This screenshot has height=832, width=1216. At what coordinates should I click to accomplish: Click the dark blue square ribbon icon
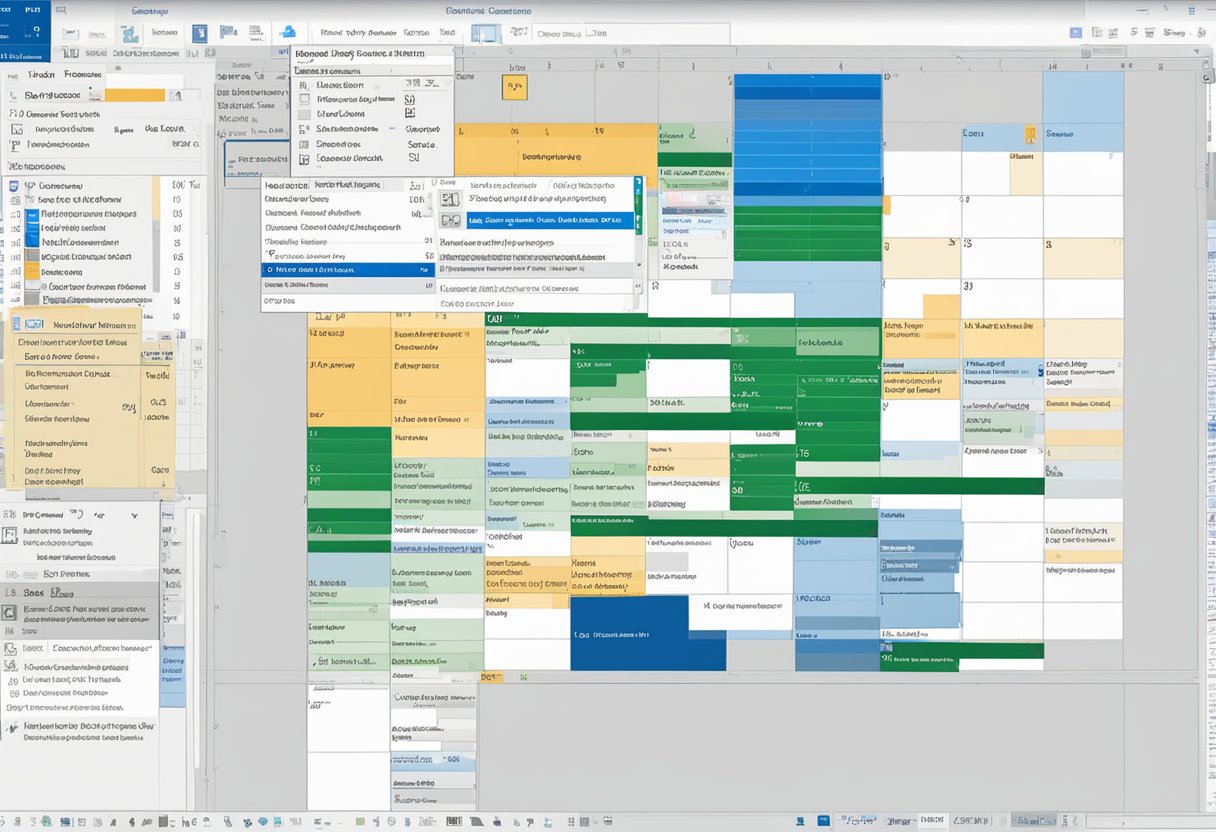click(x=199, y=34)
